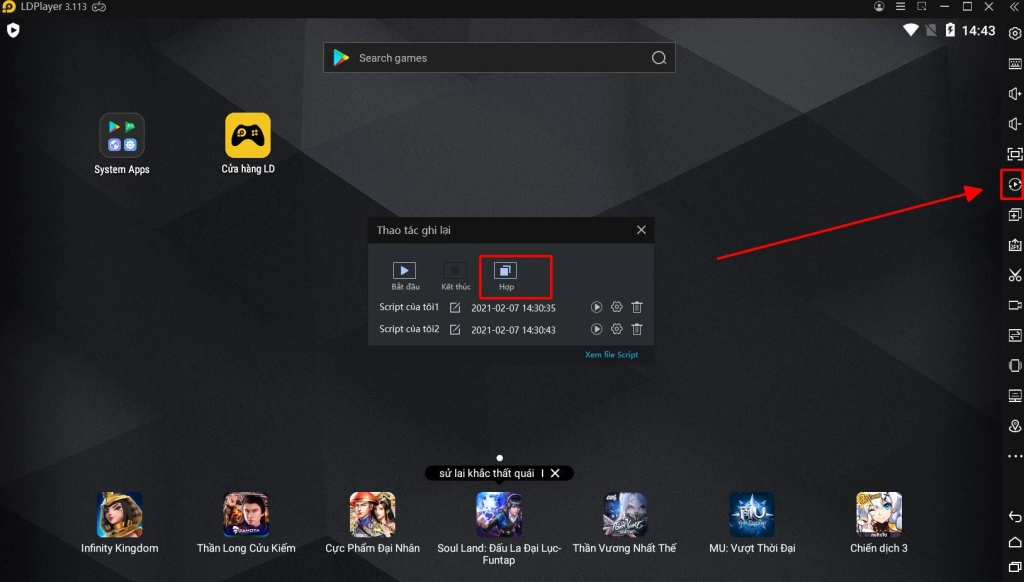Delete the Script của tôi2 entry
Viewport: 1024px width, 582px height.
pos(637,329)
